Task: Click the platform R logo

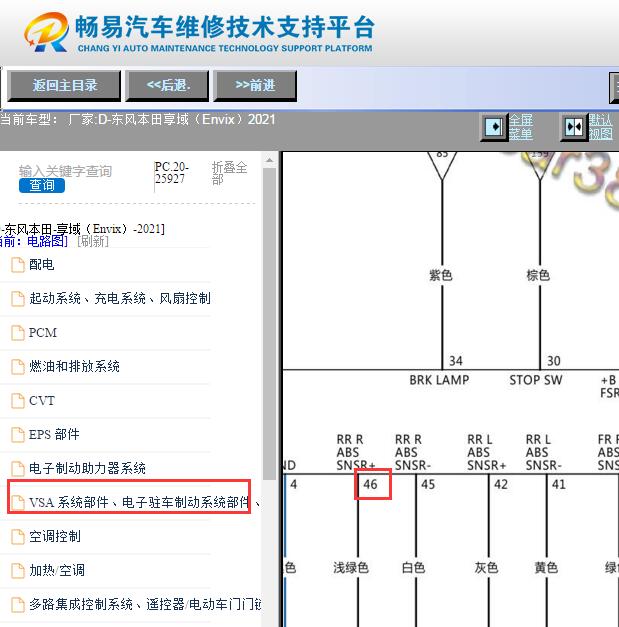Action: coord(46,32)
